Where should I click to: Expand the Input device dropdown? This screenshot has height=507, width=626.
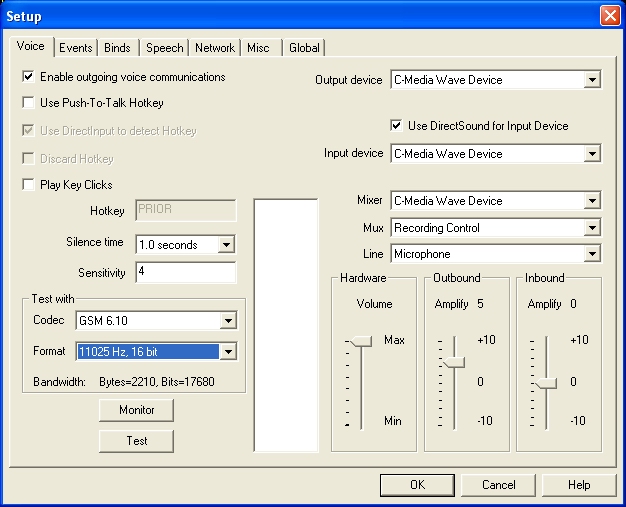point(592,154)
